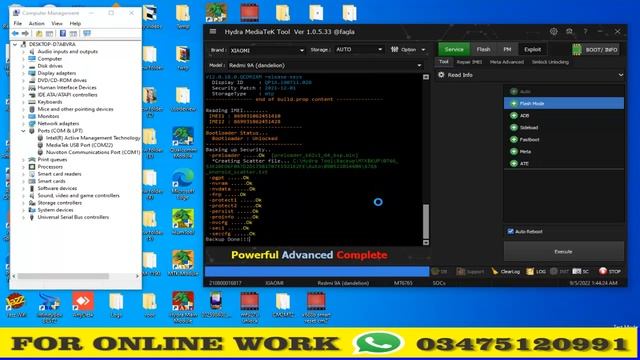Open the Option dropdown
640x360 pixels.
[x=408, y=49]
